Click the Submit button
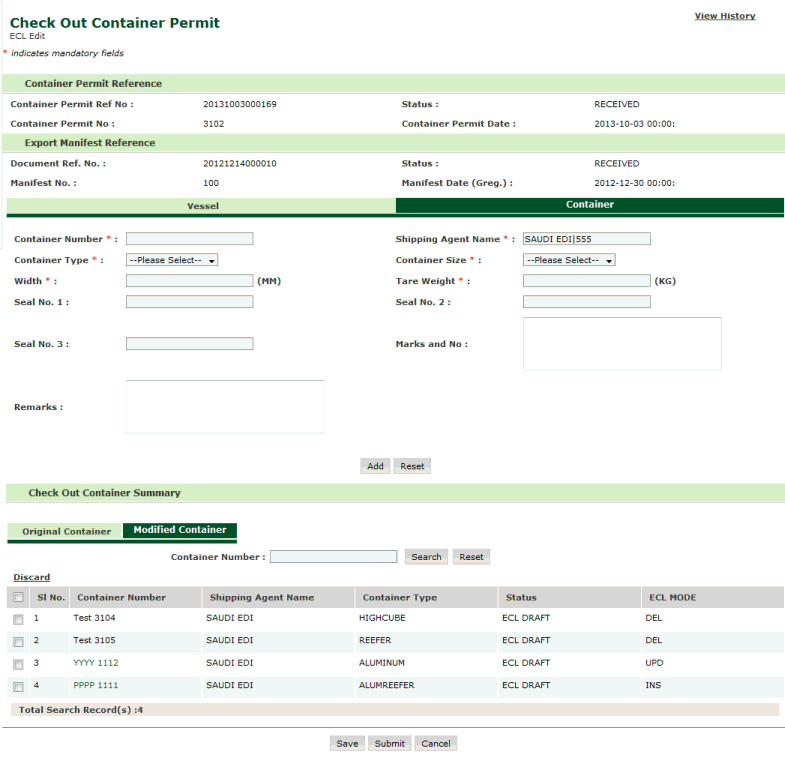The width and height of the screenshot is (785, 763). tap(389, 744)
